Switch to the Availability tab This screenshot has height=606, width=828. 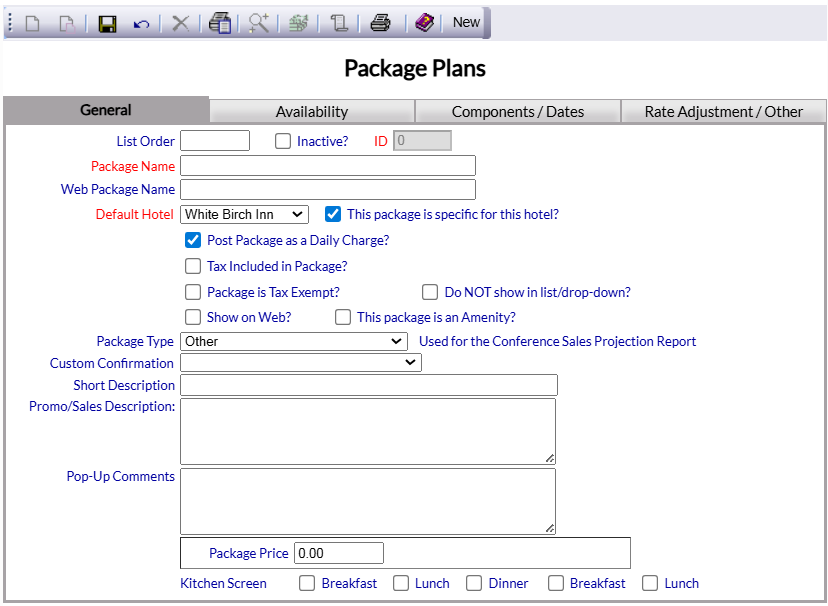click(312, 112)
